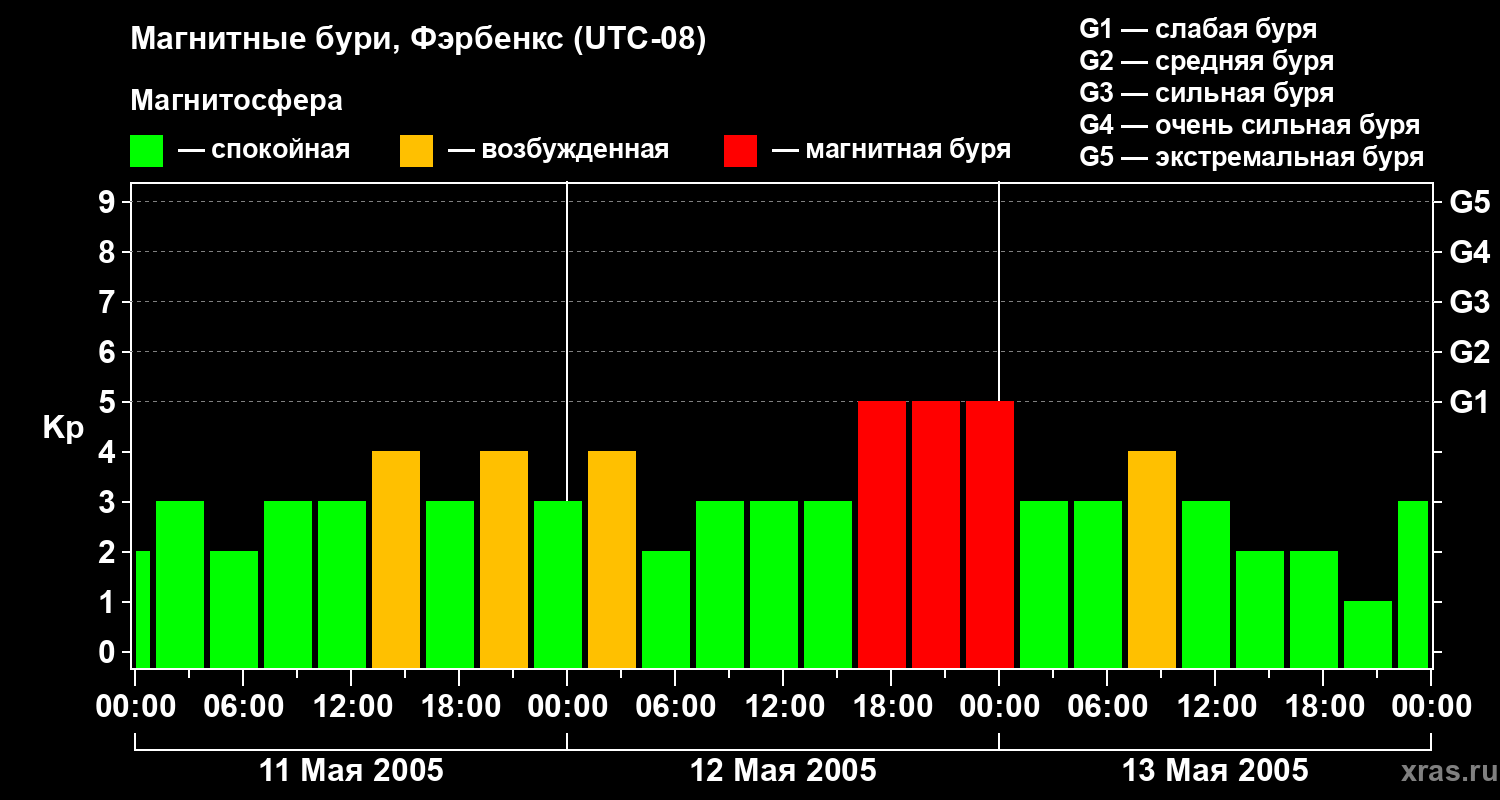The image size is (1500, 800).
Task: Click the right-axis 'G1' label
Action: [1469, 403]
